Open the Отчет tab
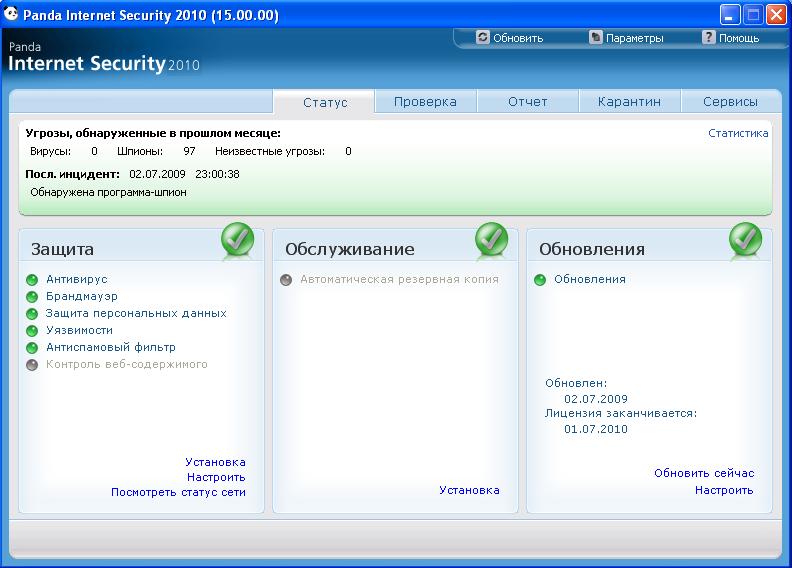This screenshot has height=568, width=792. (x=528, y=101)
